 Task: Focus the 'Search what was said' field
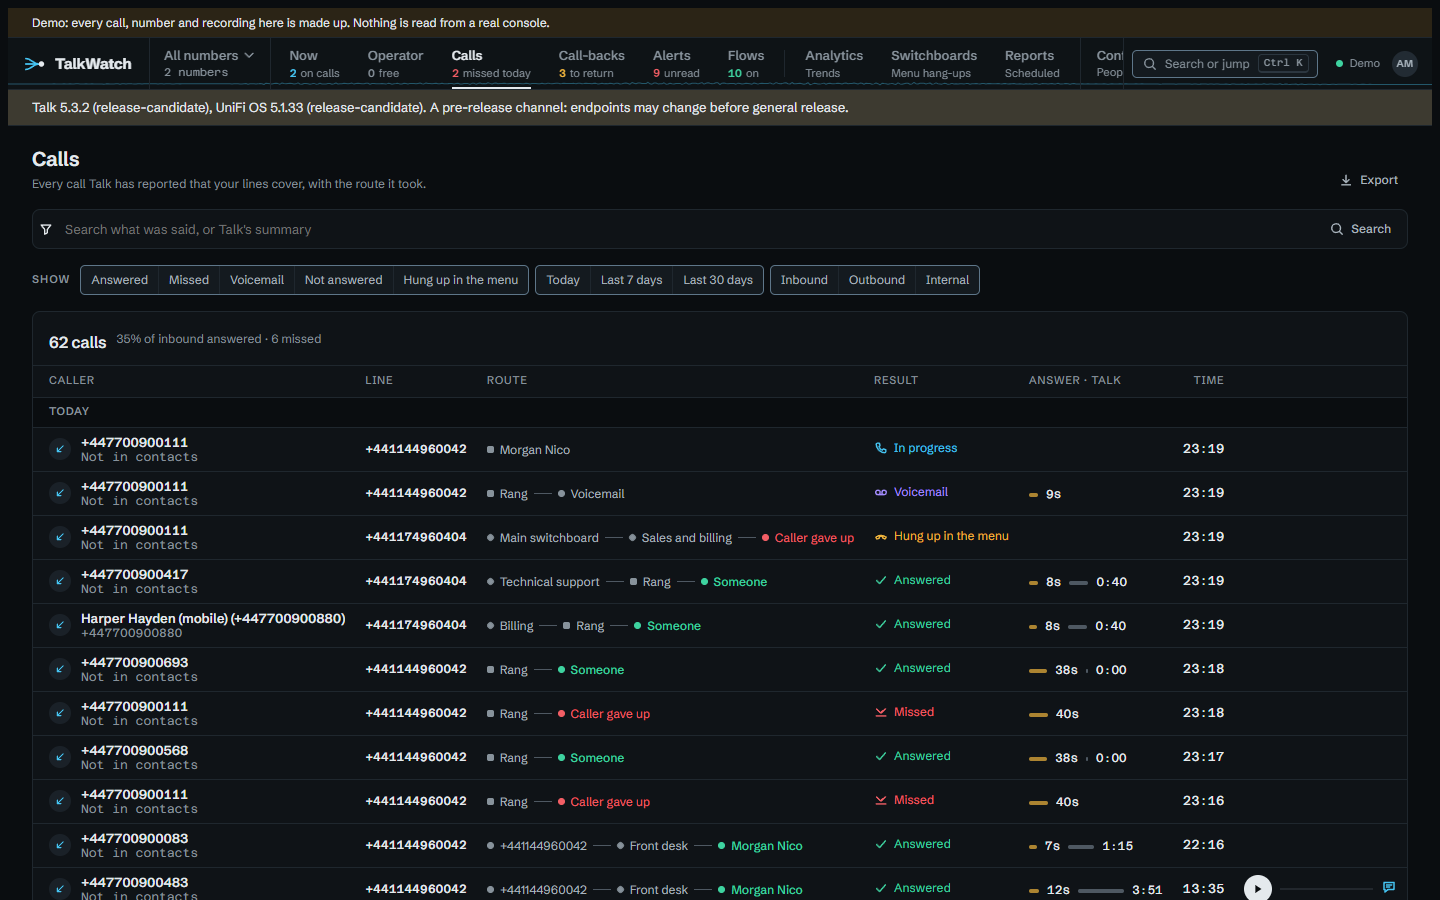click(x=690, y=230)
